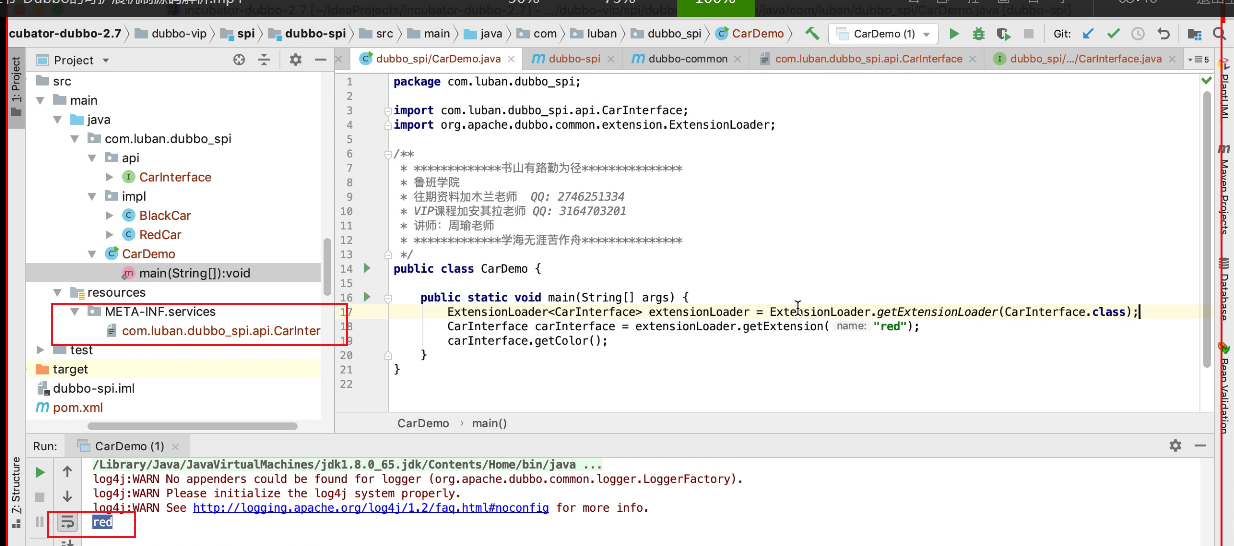Select CarInterface under api package

click(175, 177)
